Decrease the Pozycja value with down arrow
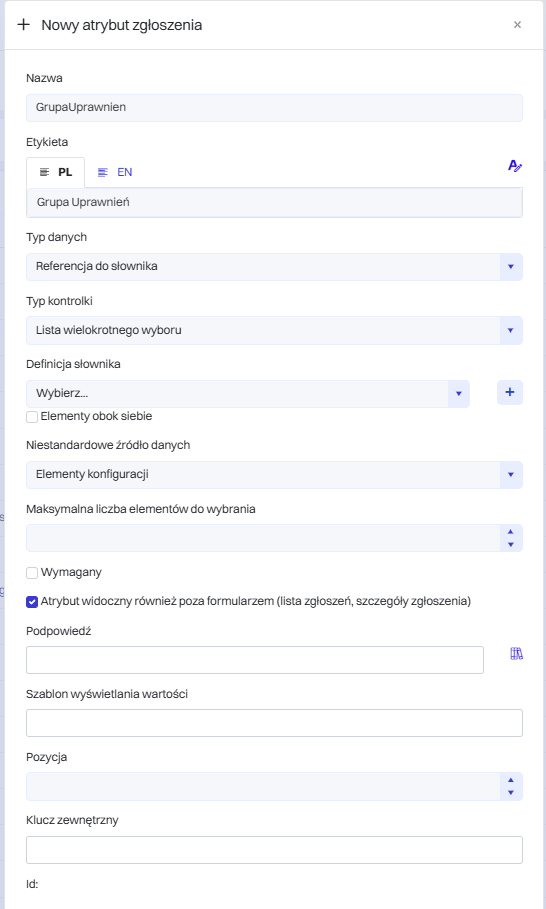Screen dimensions: 546x909 coord(511,792)
